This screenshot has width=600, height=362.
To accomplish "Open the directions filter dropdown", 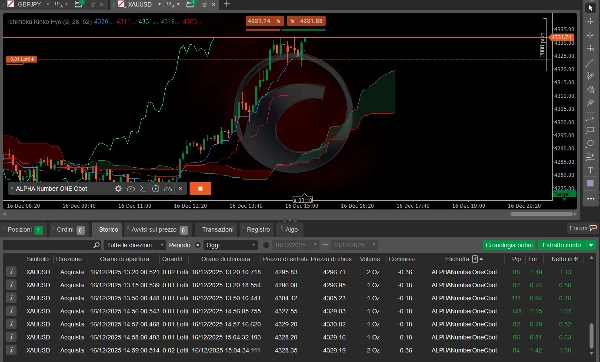I will (134, 245).
